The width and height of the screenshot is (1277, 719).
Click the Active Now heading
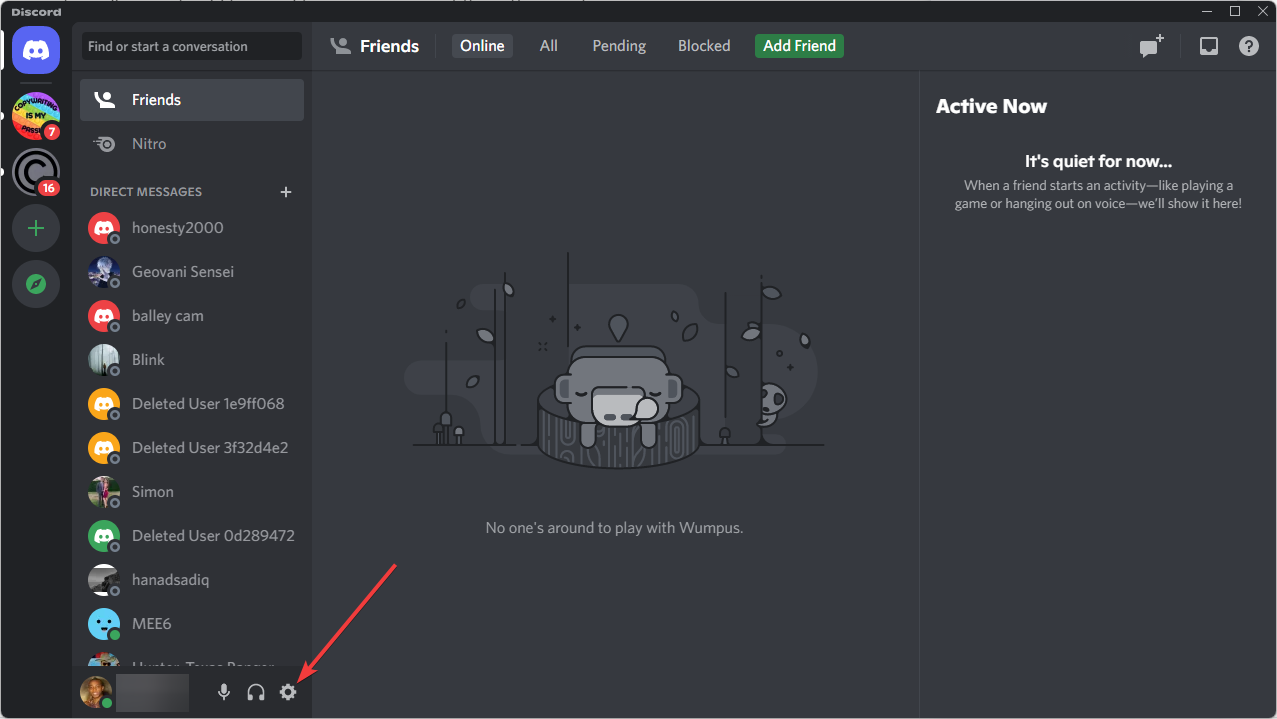point(991,107)
